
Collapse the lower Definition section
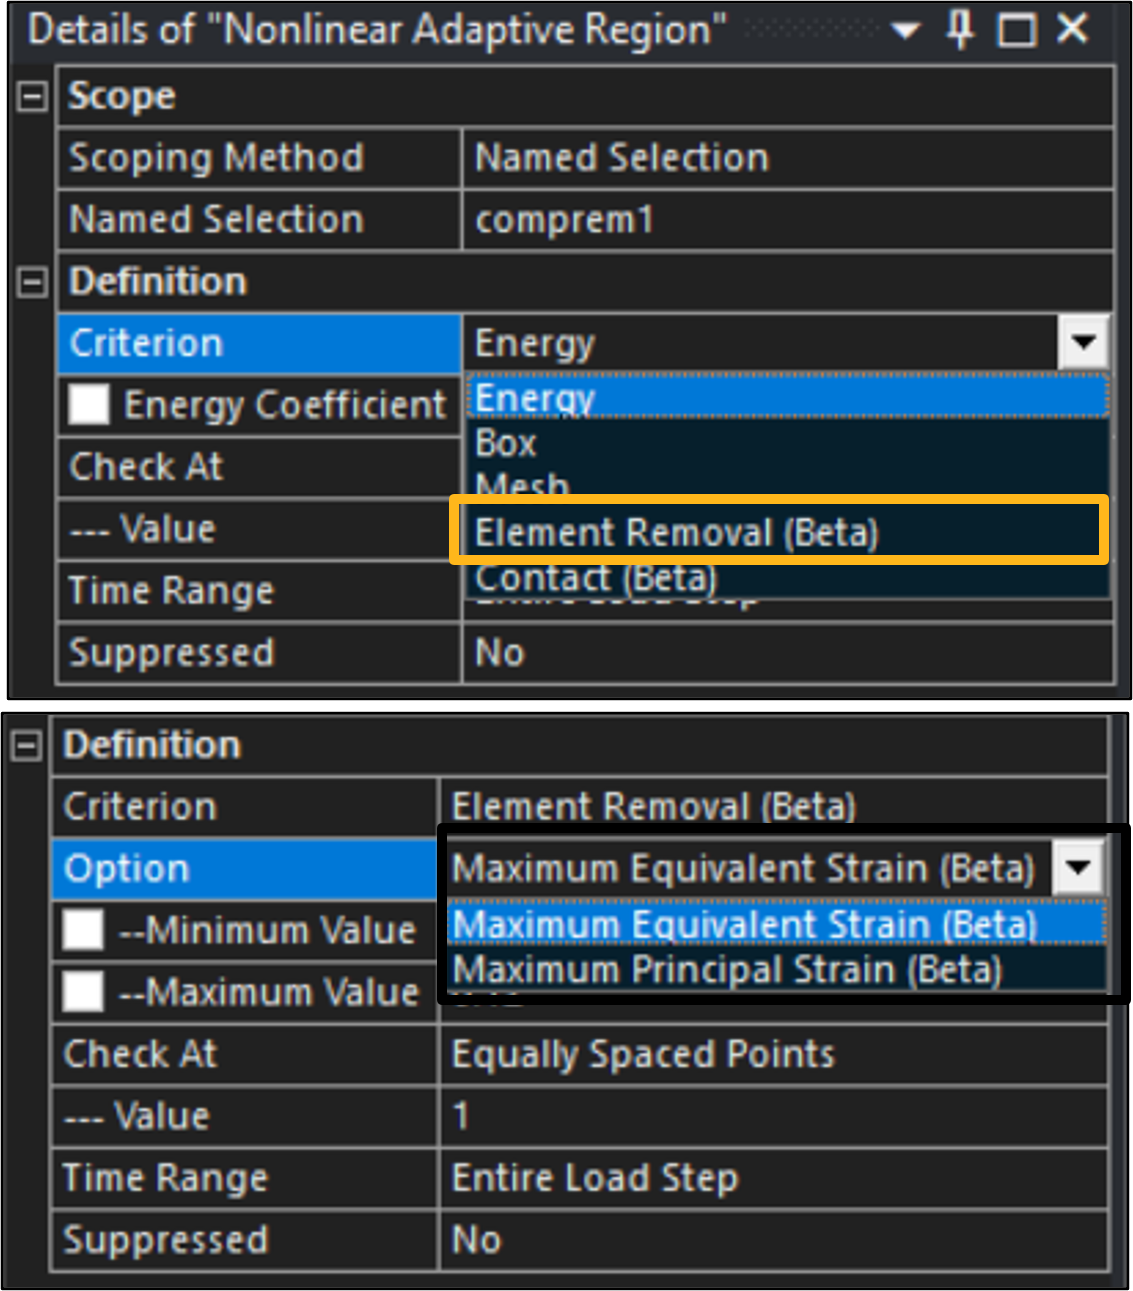27,746
